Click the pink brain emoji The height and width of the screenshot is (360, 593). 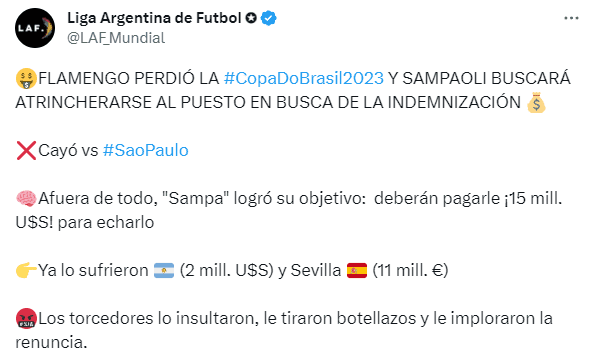pyautogui.click(x=26, y=198)
